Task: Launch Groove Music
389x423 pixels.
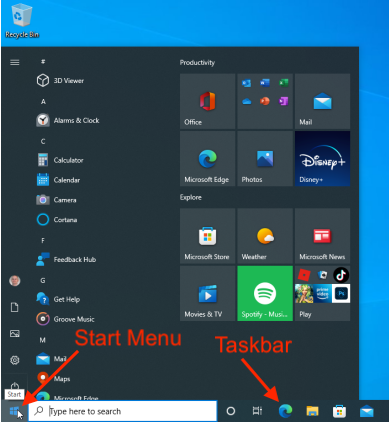Action: pos(65,319)
